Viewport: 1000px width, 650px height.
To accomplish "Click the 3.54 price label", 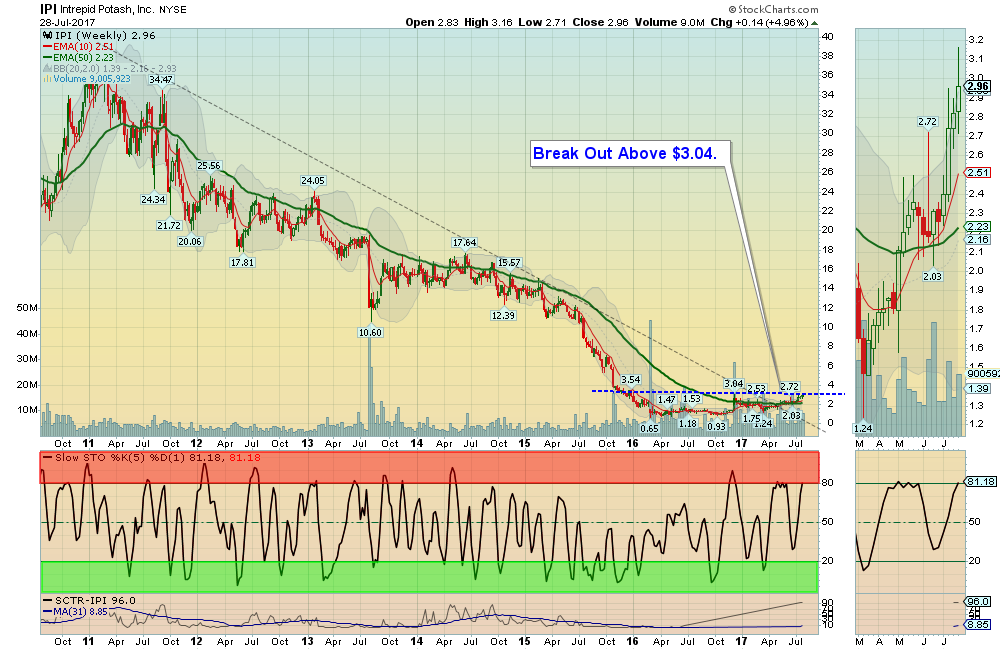I will (631, 380).
